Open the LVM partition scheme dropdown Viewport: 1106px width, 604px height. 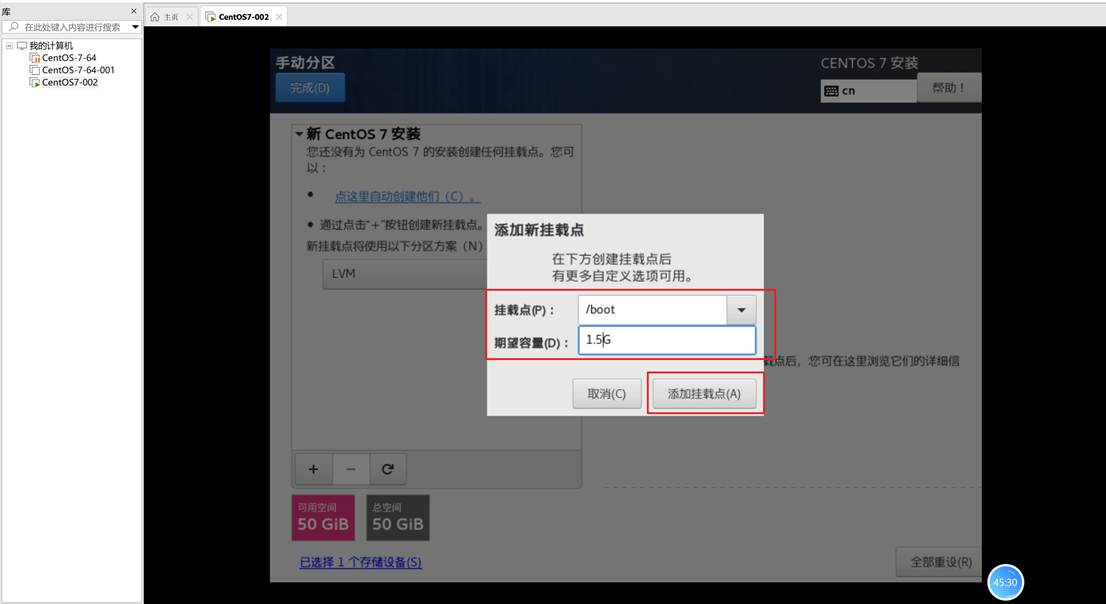[x=405, y=274]
